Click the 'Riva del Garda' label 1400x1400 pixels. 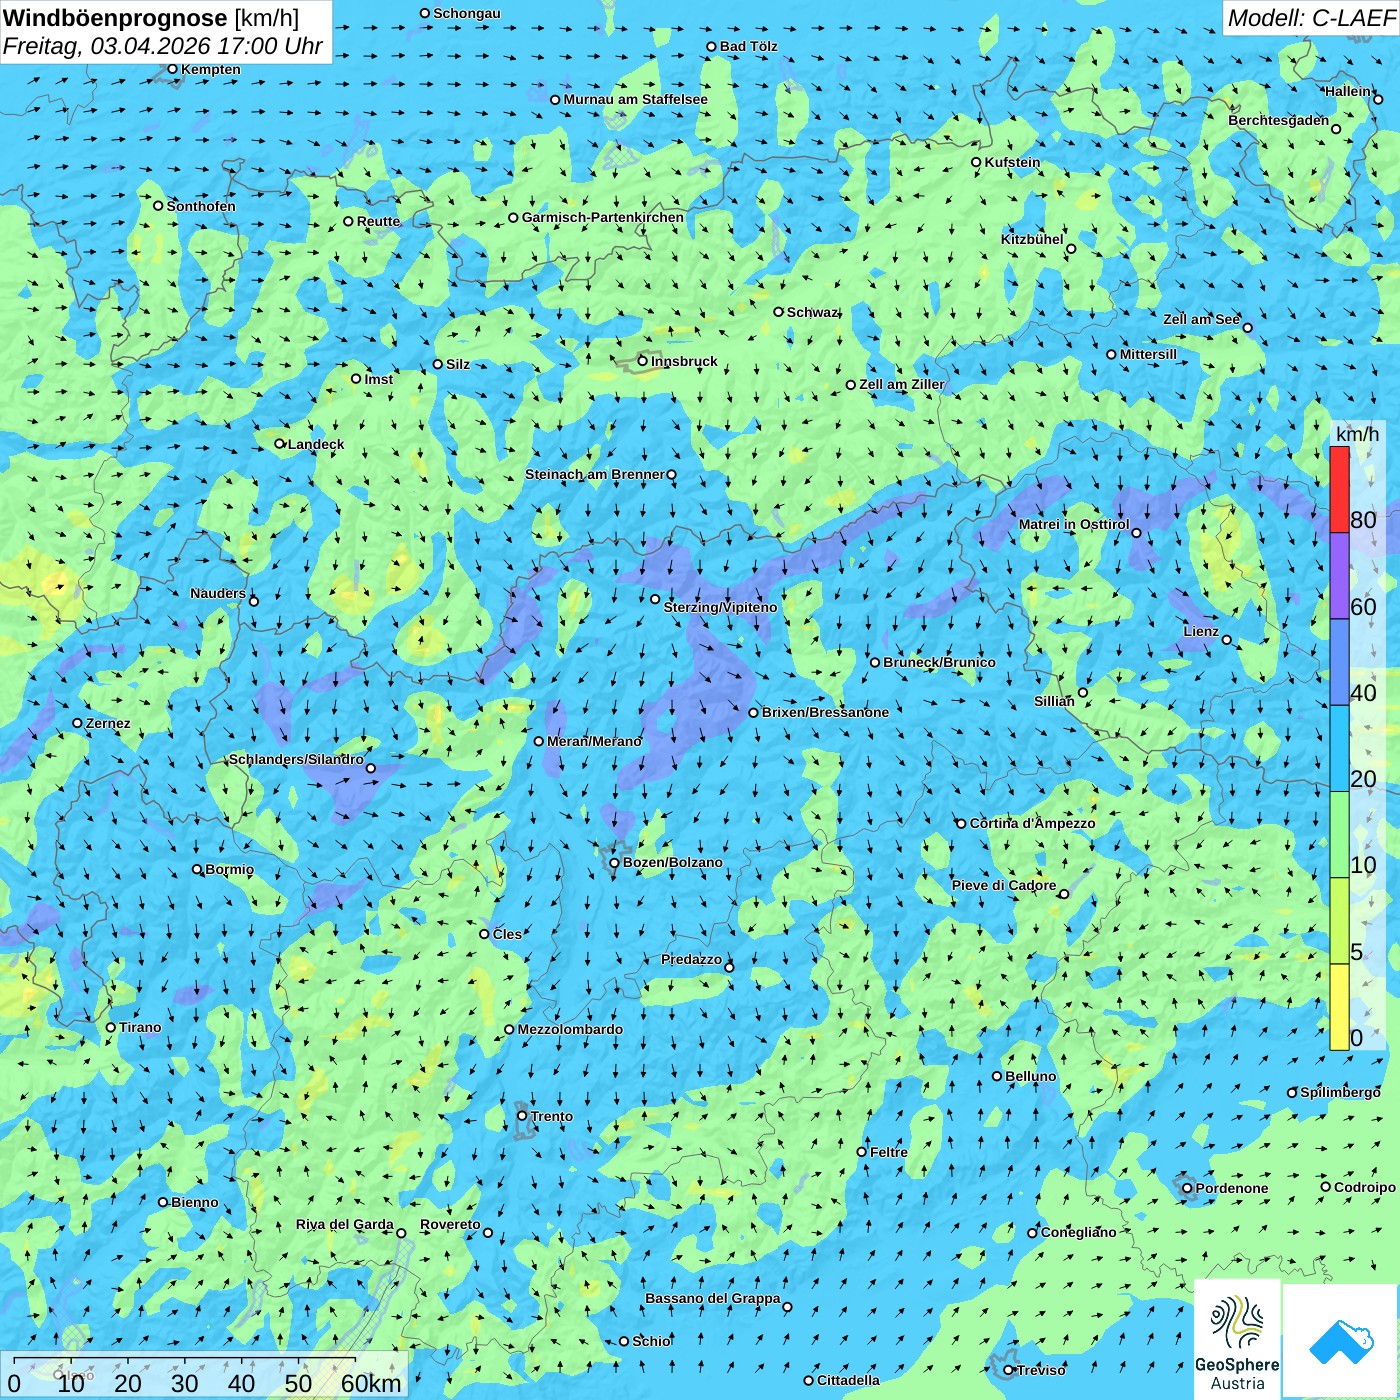344,1224
